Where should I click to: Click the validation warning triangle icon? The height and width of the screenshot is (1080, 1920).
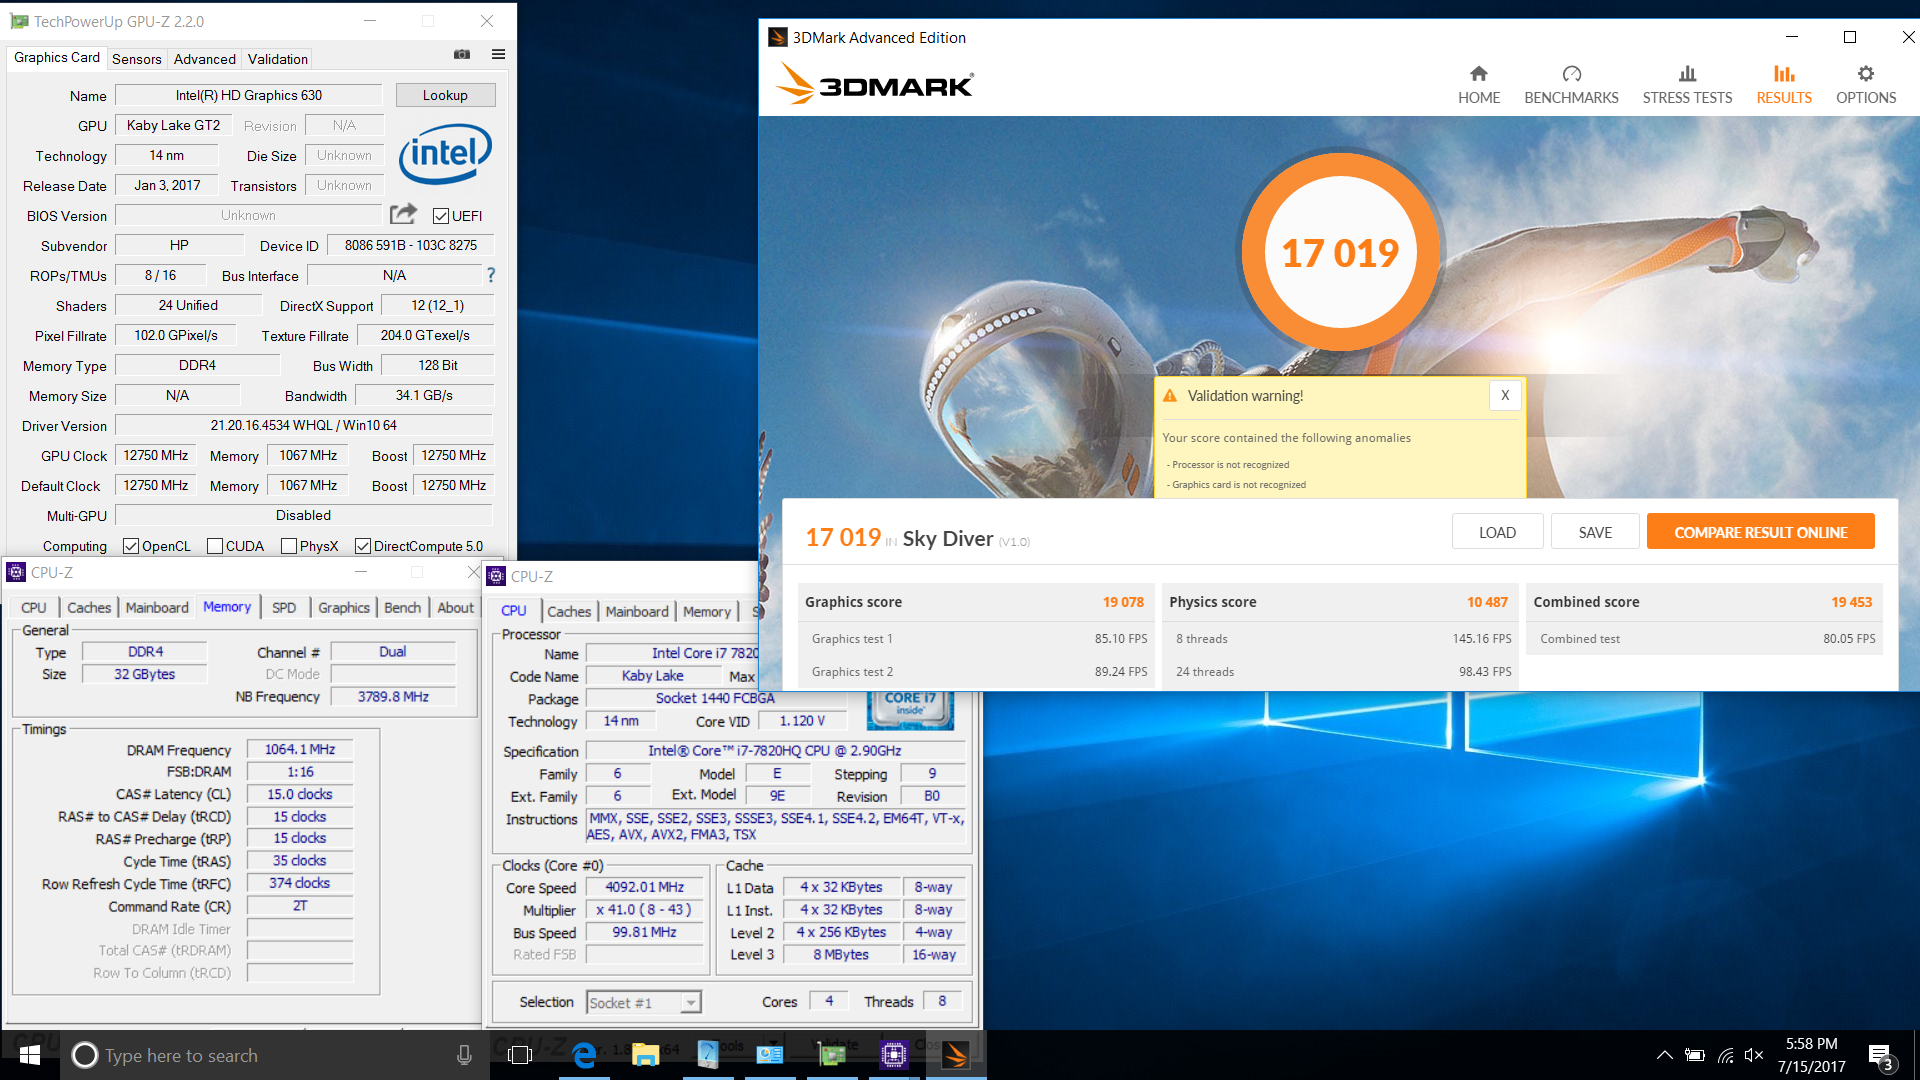[1170, 396]
